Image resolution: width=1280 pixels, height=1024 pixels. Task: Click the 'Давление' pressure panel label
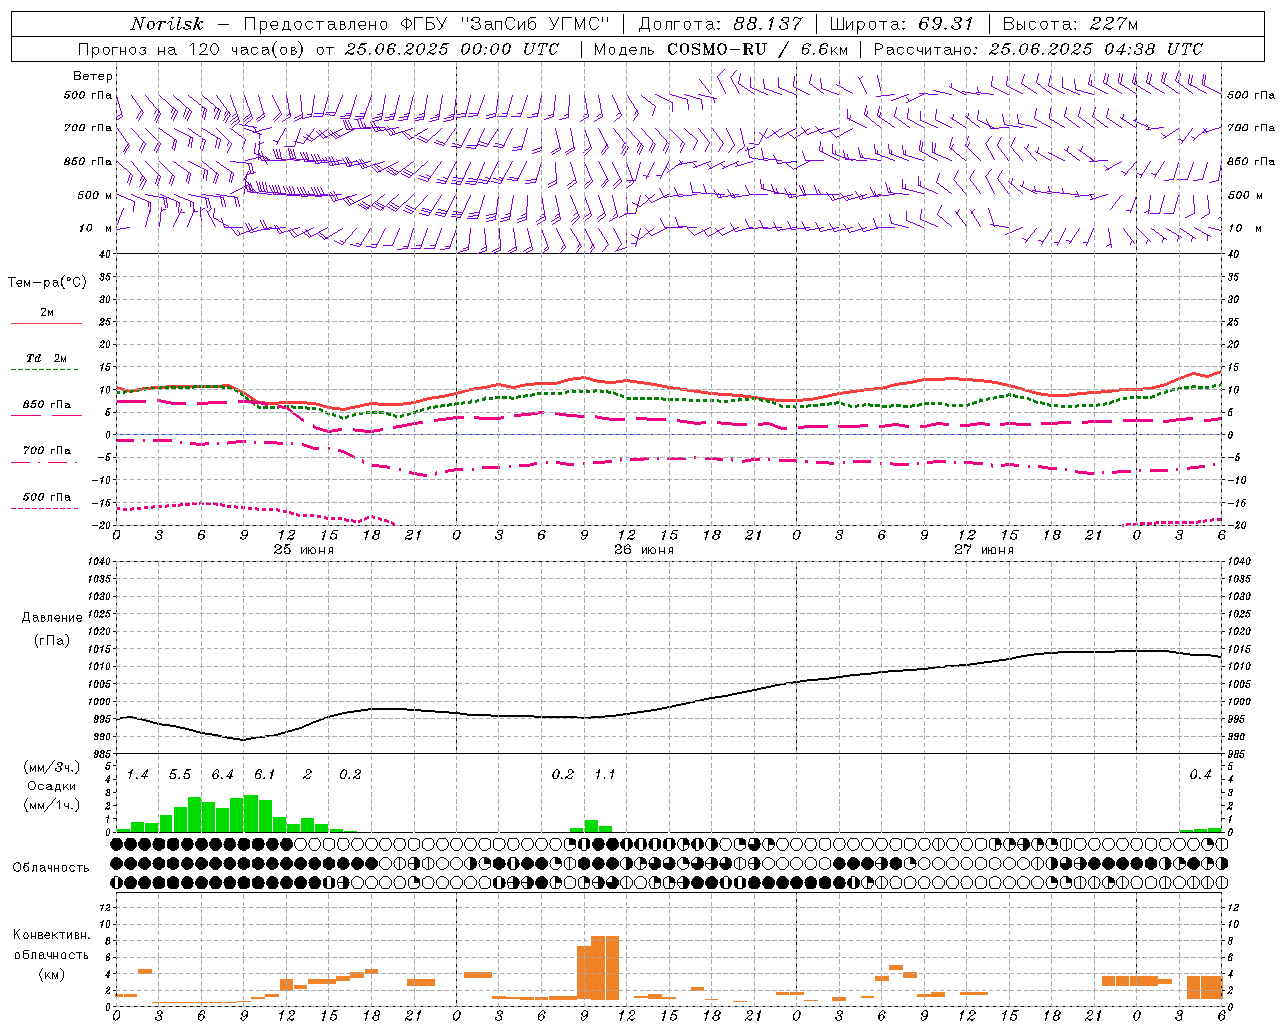point(52,618)
